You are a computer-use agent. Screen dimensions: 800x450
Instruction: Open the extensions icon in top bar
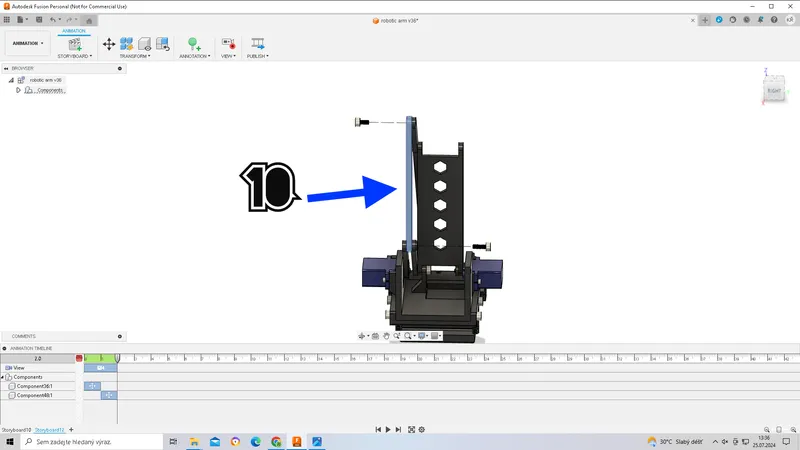tap(719, 20)
